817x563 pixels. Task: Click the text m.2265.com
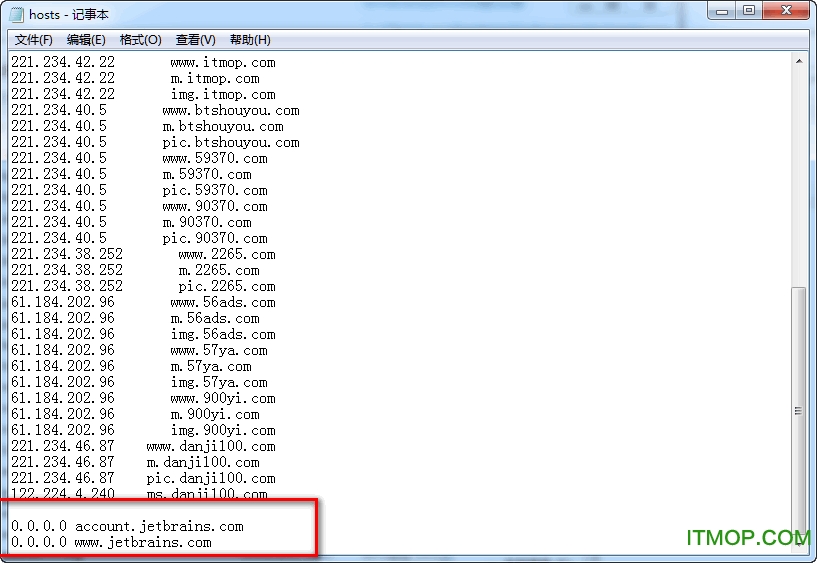pos(219,271)
